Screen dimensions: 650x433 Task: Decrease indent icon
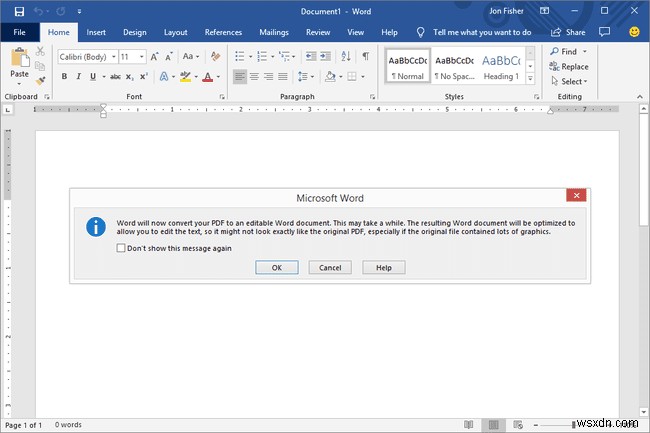[311, 56]
